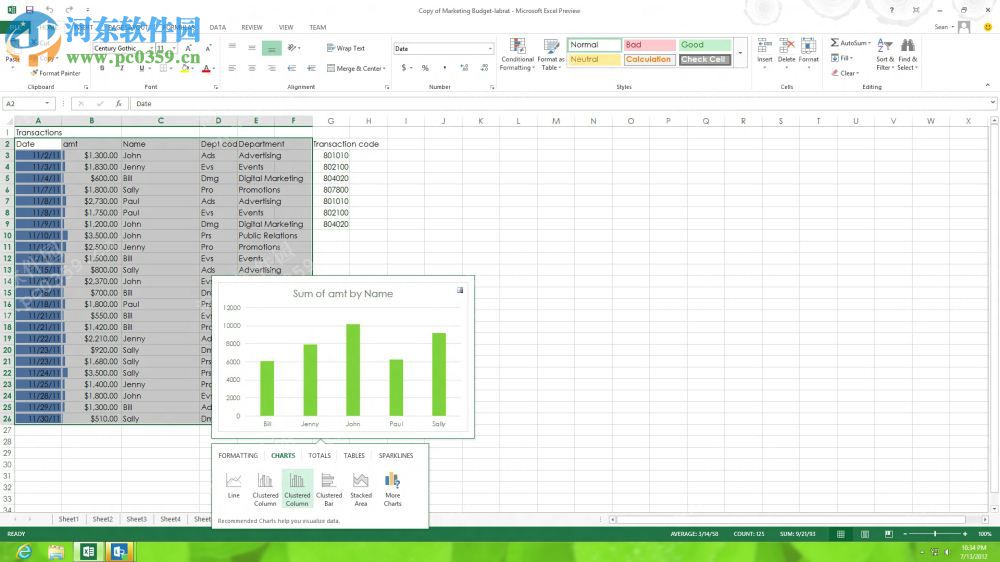Click Increase Indent button
Viewport: 1000px width, 562px height.
click(311, 68)
